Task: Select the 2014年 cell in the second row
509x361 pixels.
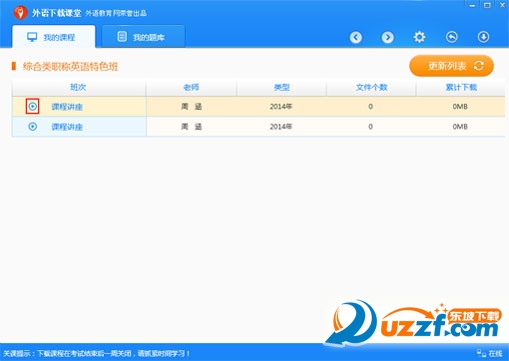Action: (281, 127)
